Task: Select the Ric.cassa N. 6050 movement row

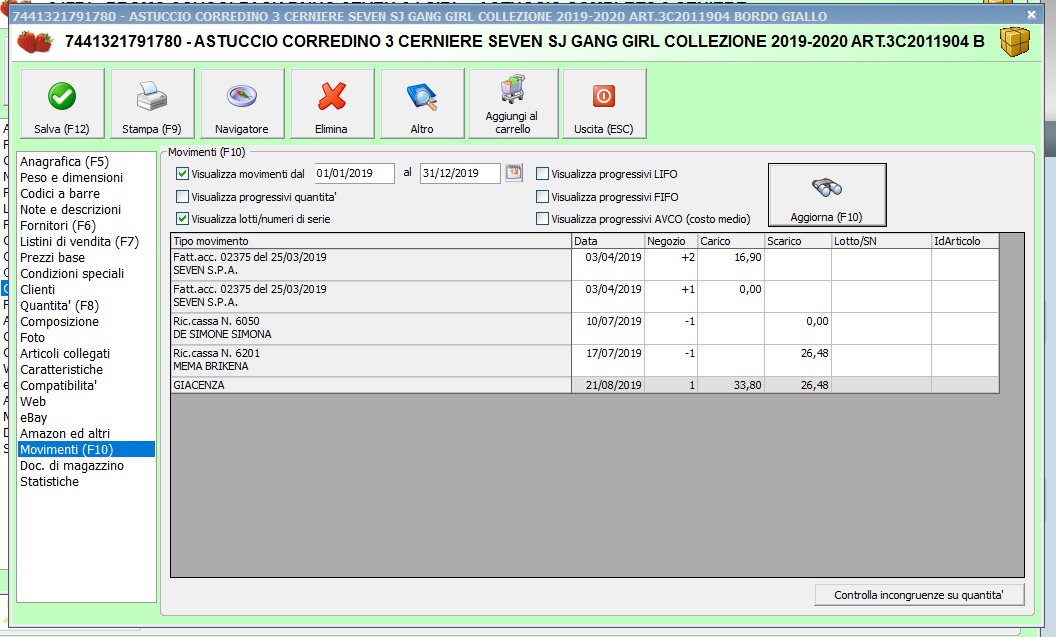Action: click(585, 329)
